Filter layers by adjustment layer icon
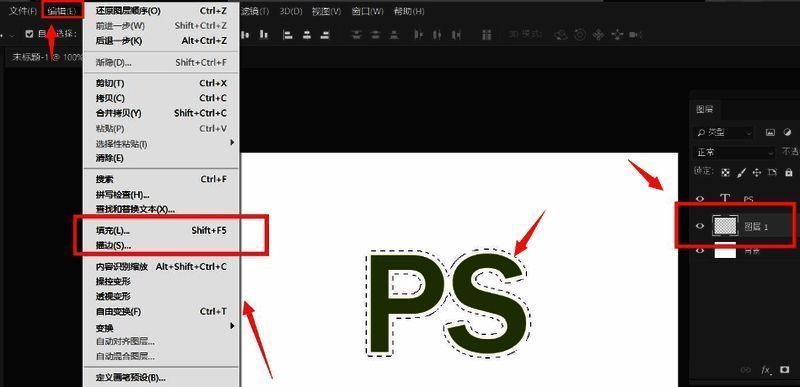Image resolution: width=800 pixels, height=387 pixels. (787, 133)
